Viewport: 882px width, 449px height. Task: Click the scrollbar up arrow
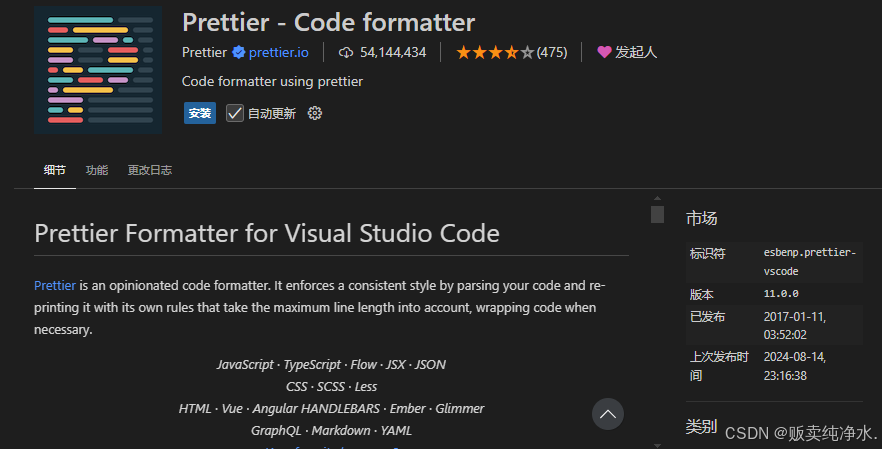[x=658, y=198]
